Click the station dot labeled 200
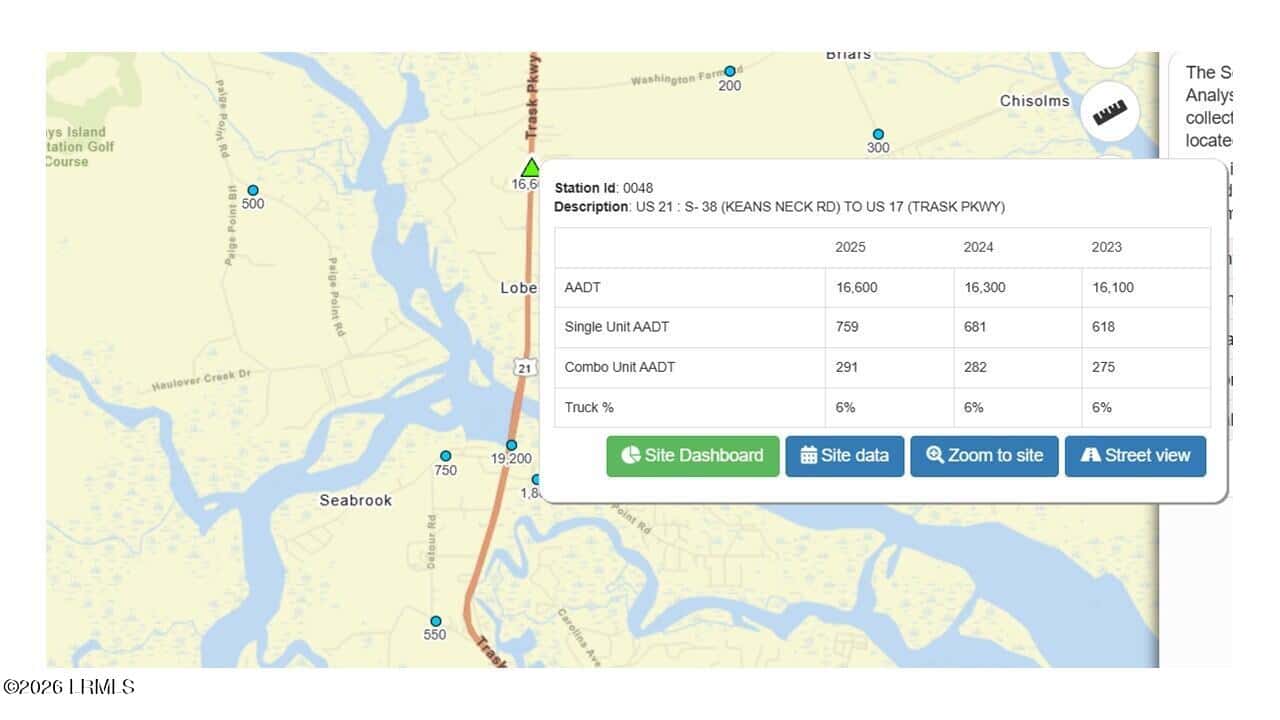 pos(730,71)
